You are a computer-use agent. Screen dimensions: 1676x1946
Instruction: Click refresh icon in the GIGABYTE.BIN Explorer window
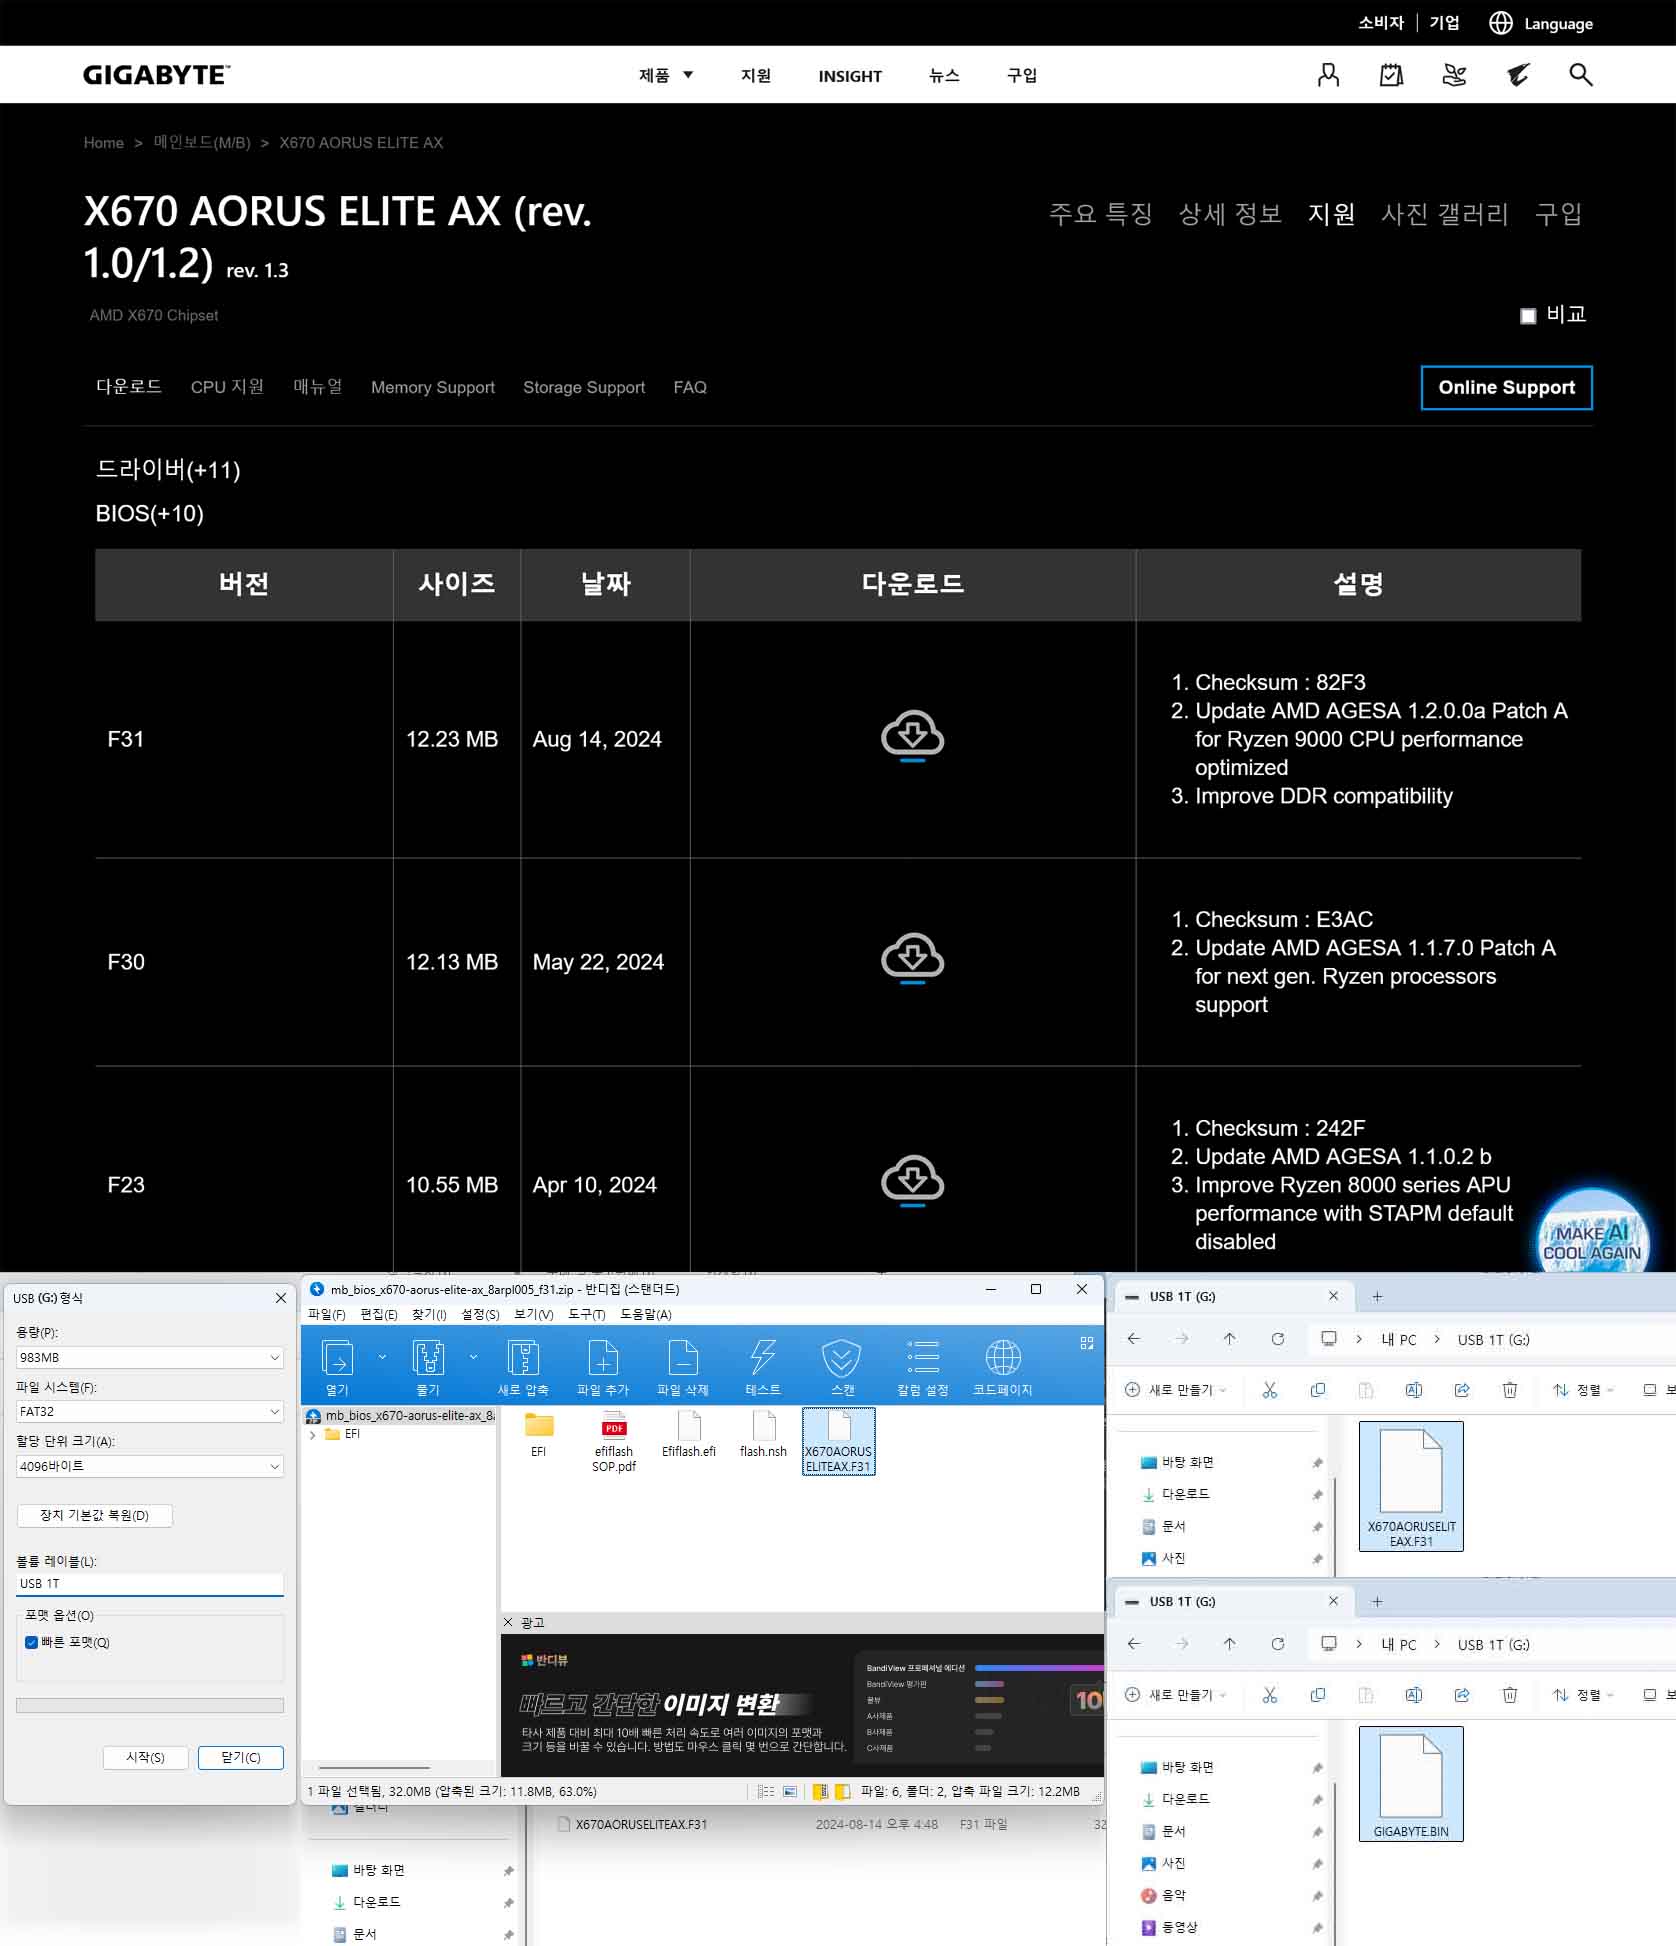point(1278,1644)
